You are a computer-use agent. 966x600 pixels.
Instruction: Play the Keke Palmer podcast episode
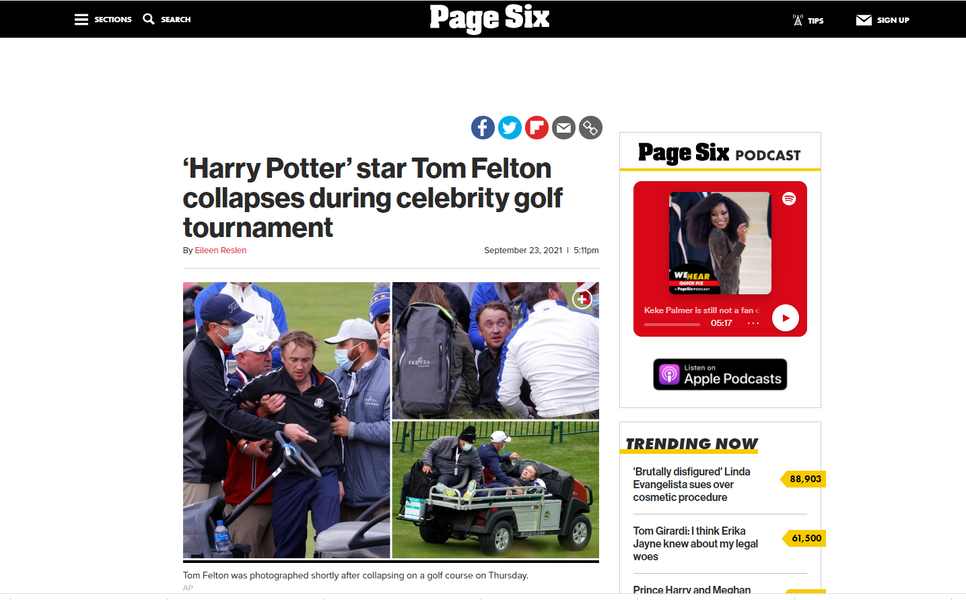pos(785,318)
